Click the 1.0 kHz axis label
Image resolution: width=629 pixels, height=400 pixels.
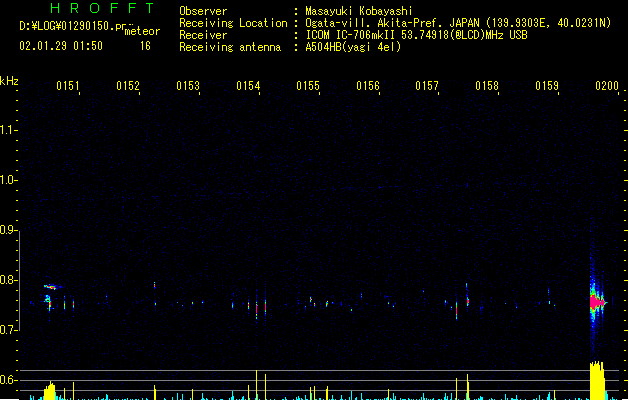coord(8,180)
